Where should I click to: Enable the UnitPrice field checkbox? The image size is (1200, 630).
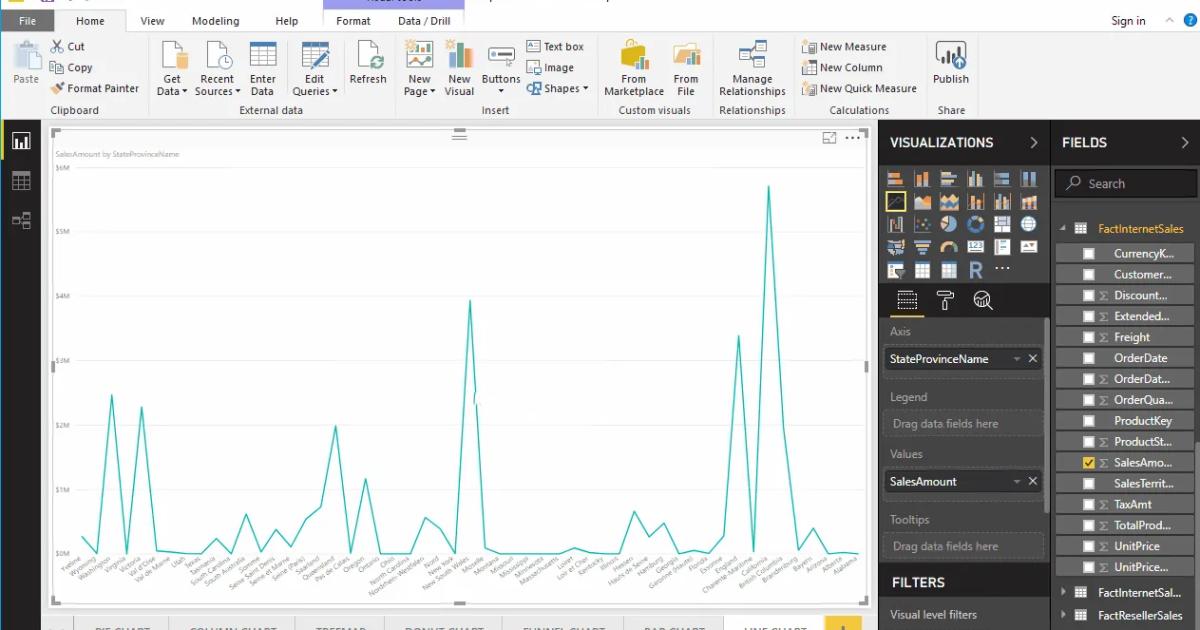1089,546
